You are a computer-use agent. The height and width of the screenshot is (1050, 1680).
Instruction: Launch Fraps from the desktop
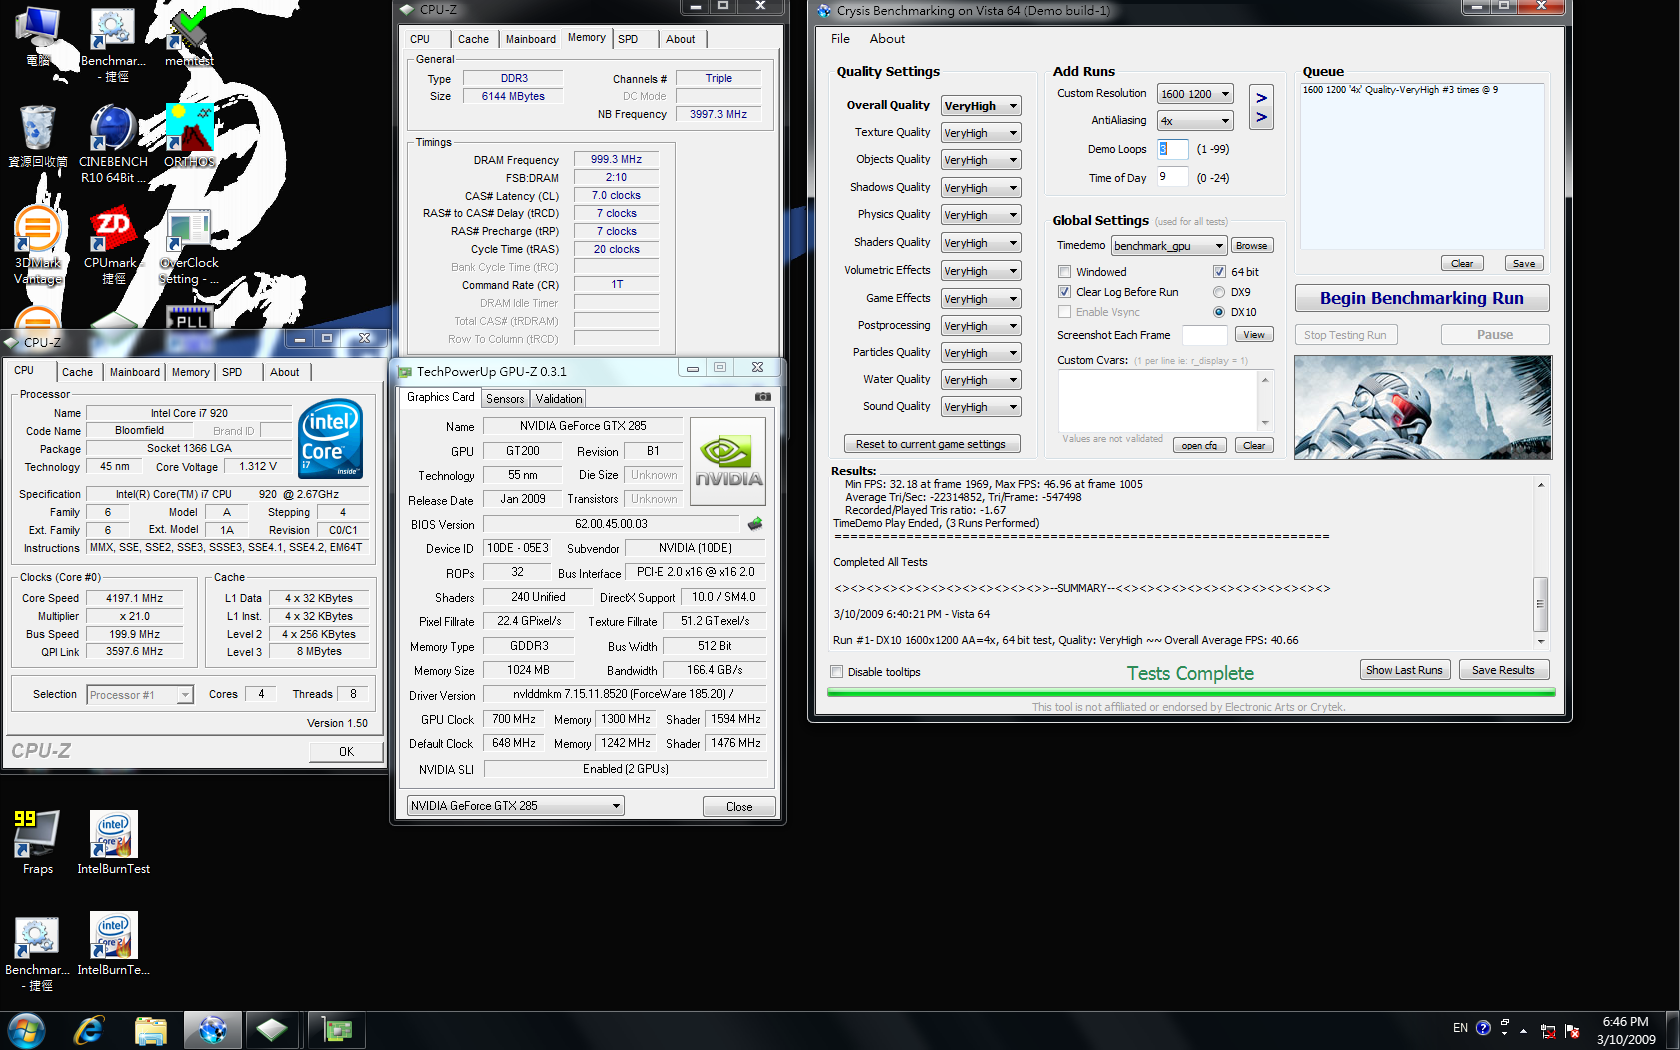[x=37, y=842]
